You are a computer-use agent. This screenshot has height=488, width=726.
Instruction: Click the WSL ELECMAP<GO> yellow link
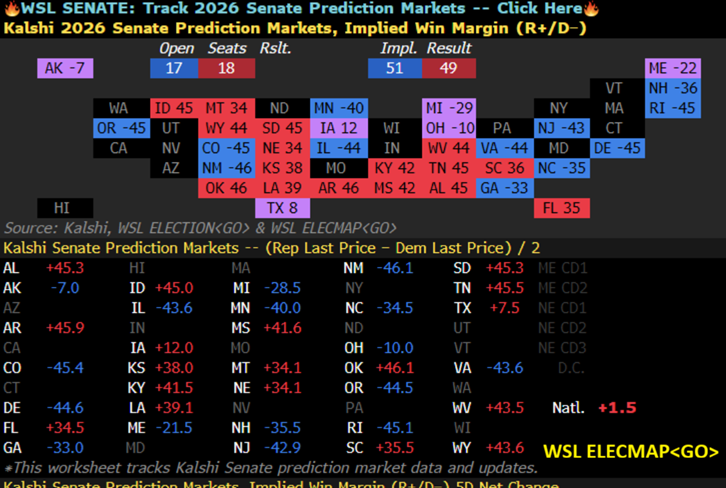[631, 451]
